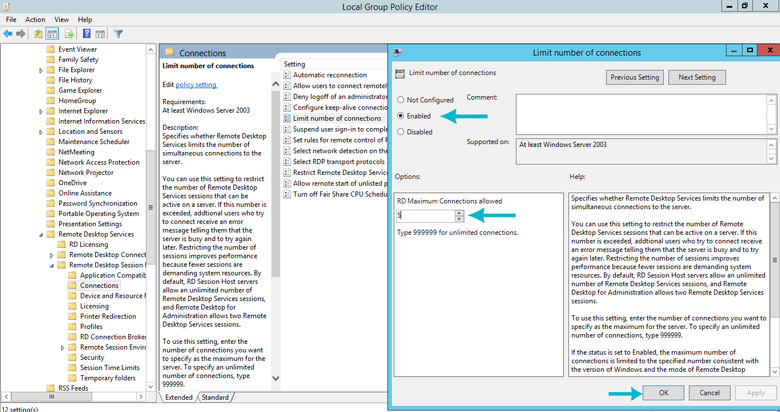This screenshot has width=780, height=412.
Task: Click the icon beside Suspend user sign-in setting
Action: pyautogui.click(x=287, y=129)
